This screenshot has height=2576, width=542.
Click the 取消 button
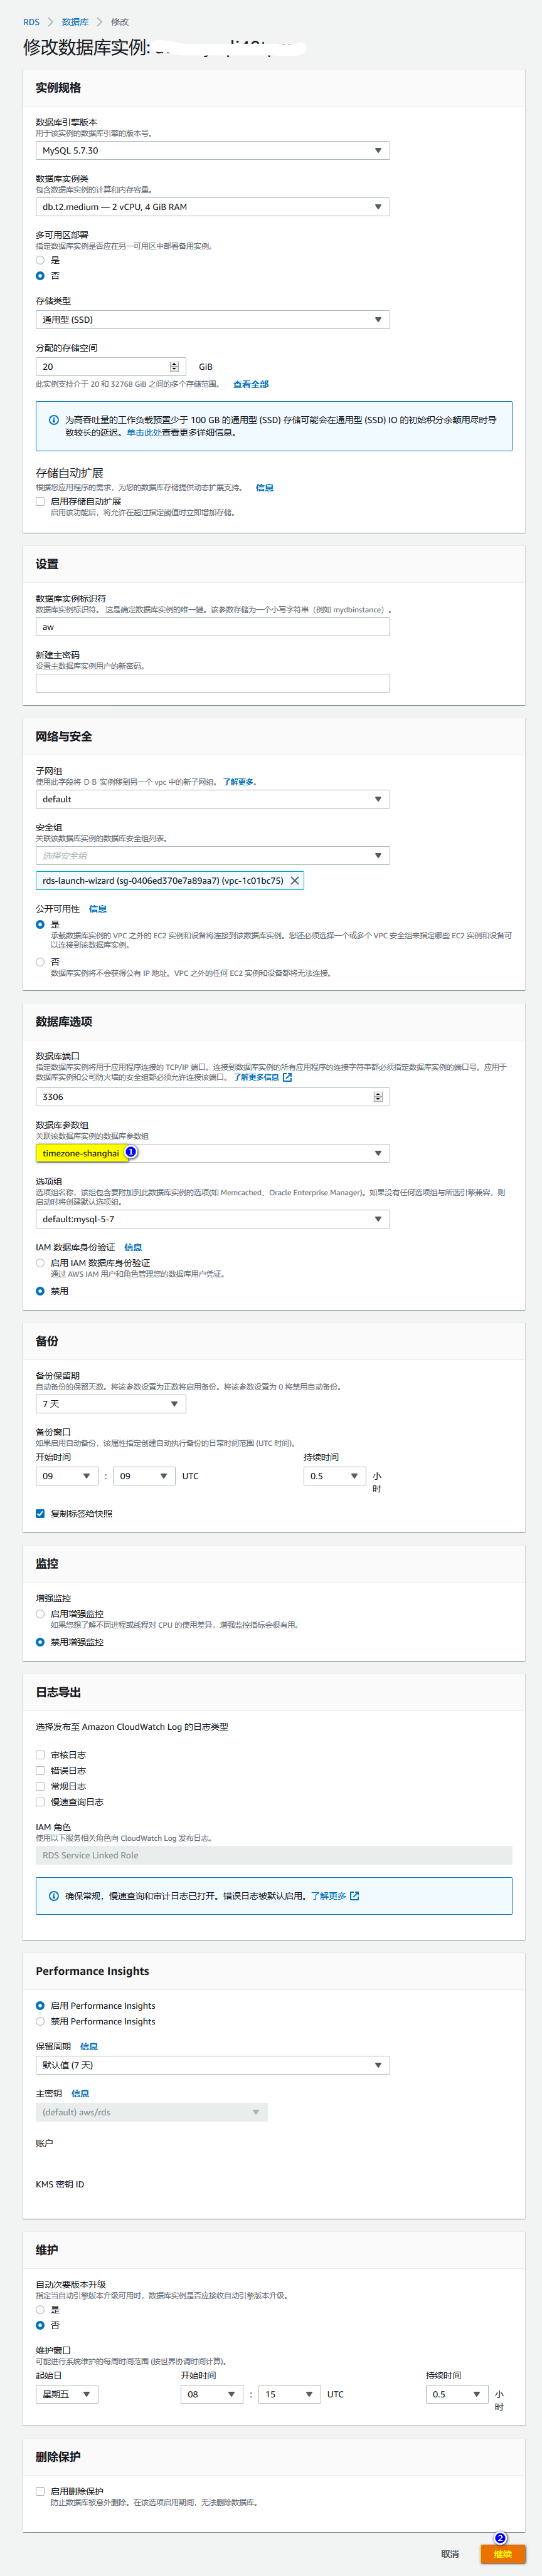[x=450, y=2554]
